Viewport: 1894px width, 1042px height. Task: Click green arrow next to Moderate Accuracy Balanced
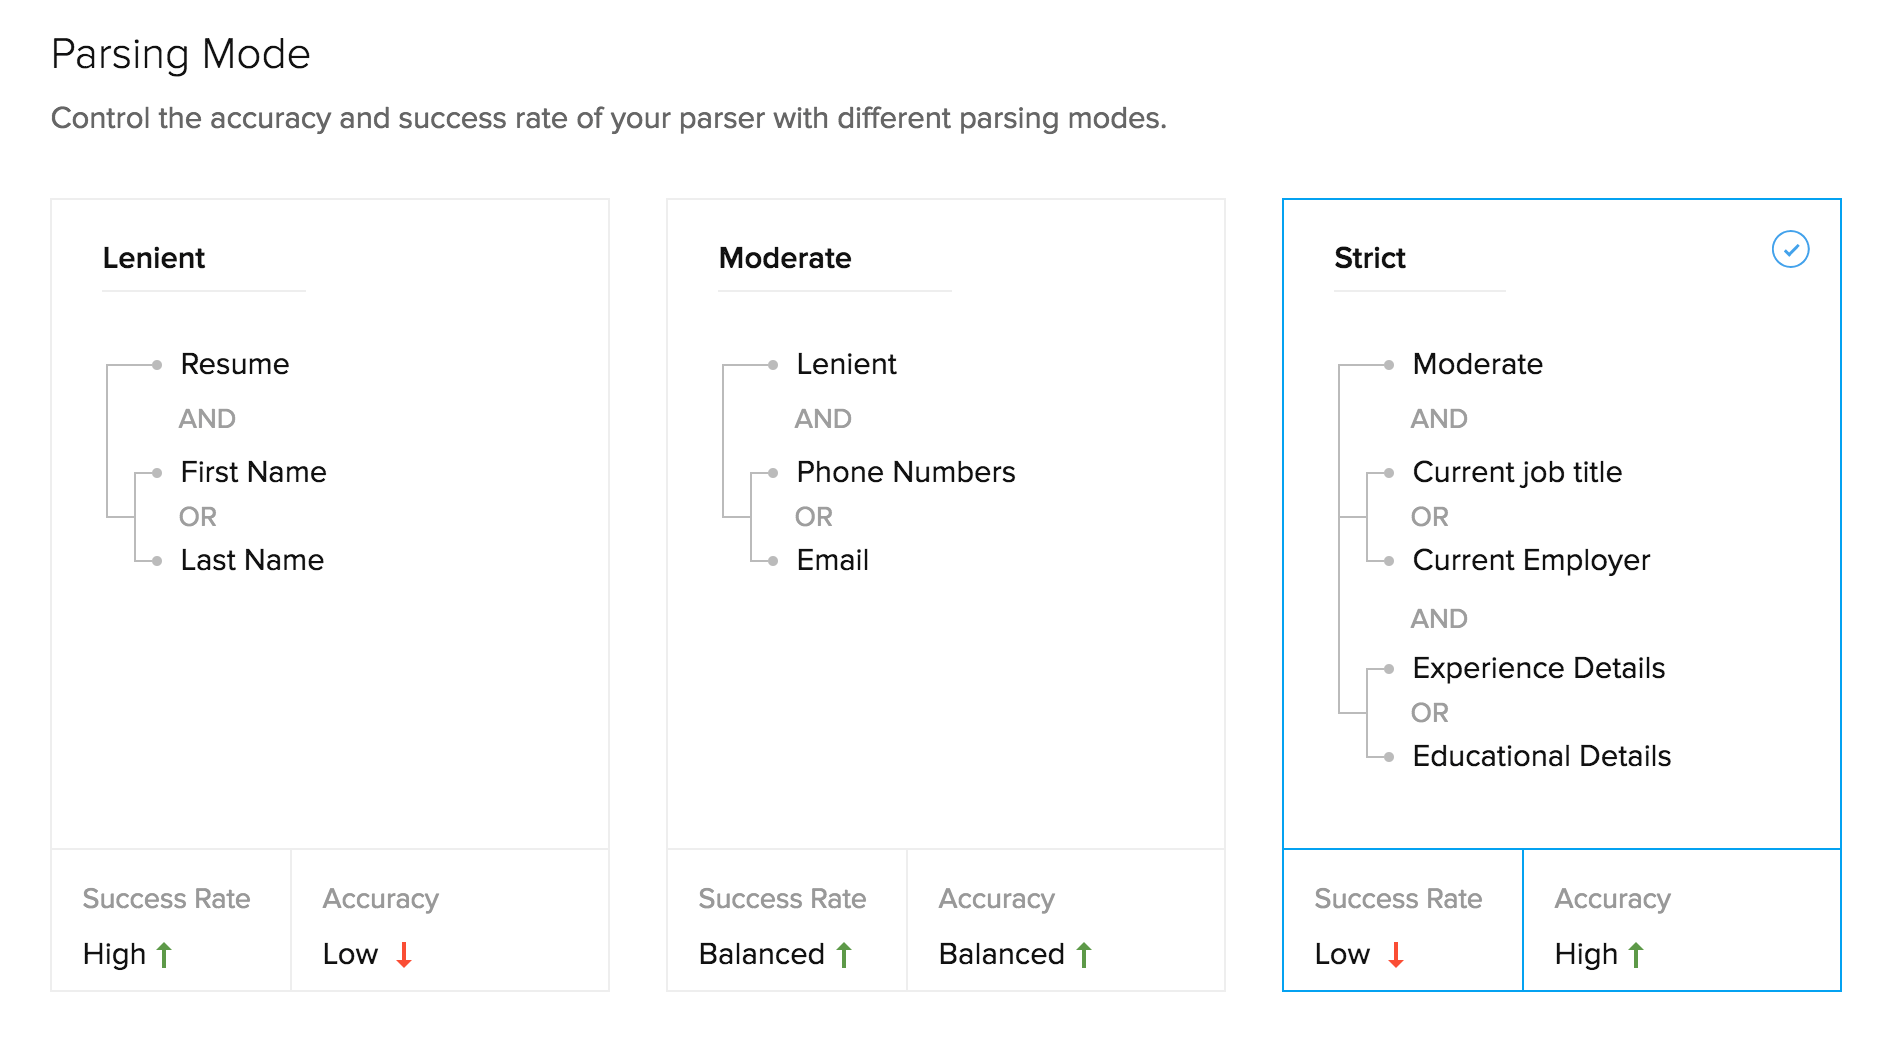[1084, 955]
